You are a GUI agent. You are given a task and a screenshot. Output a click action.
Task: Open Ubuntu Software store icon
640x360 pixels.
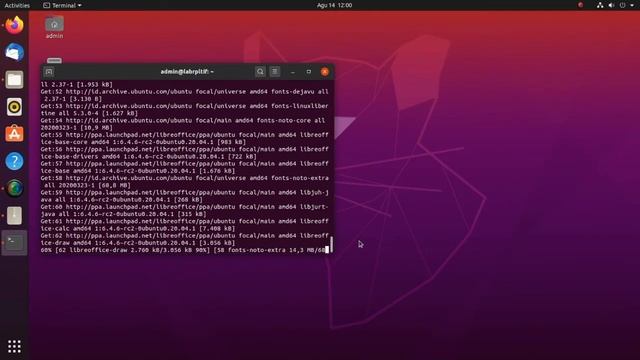coord(14,134)
